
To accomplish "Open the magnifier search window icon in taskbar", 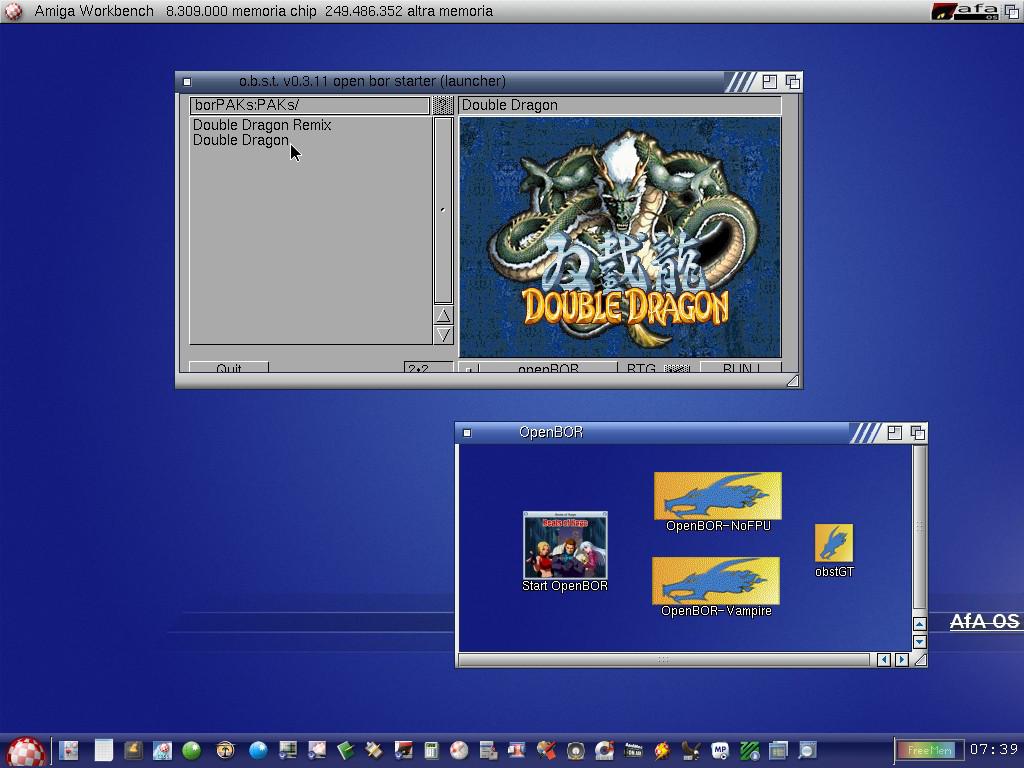I will pos(808,750).
